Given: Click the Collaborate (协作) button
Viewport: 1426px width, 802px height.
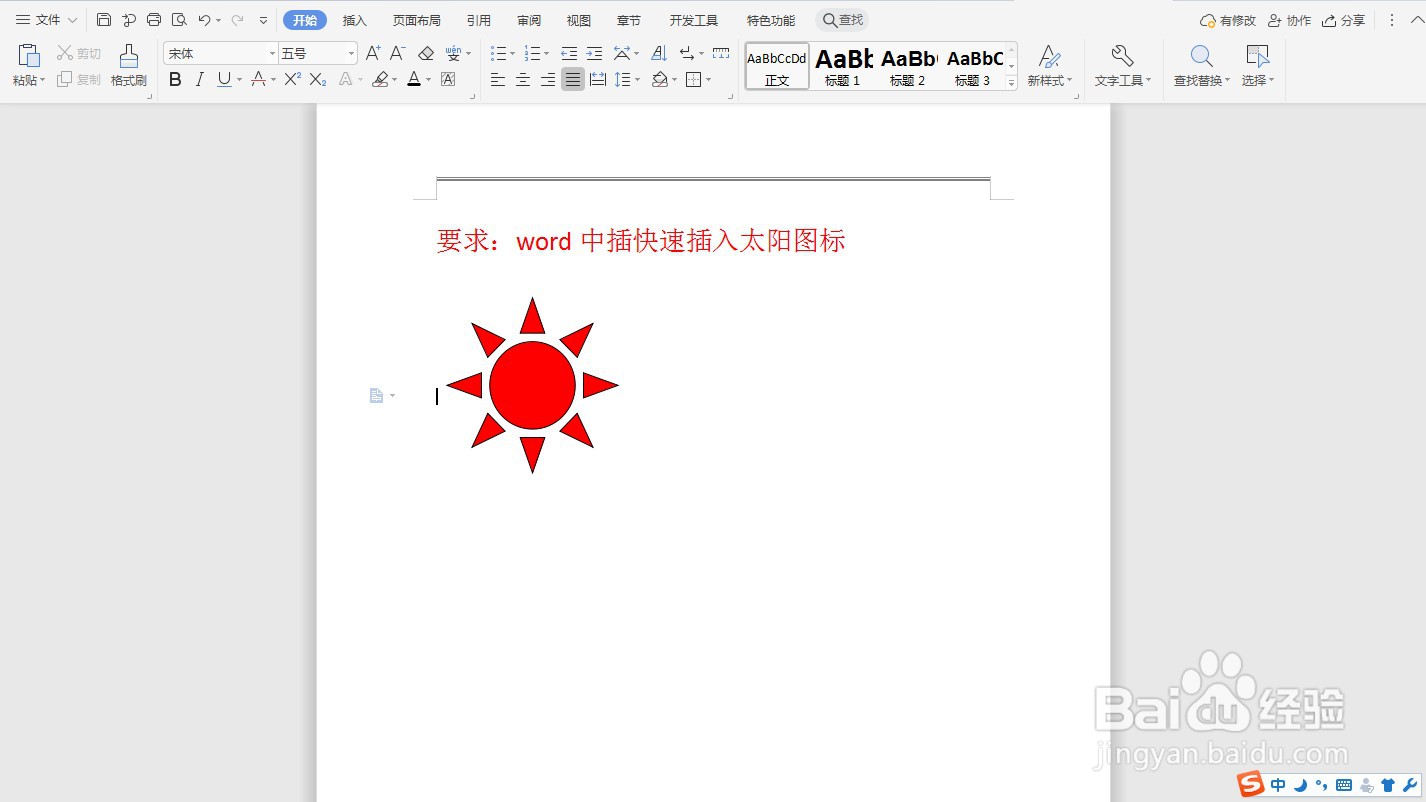Looking at the screenshot, I should pos(1289,20).
